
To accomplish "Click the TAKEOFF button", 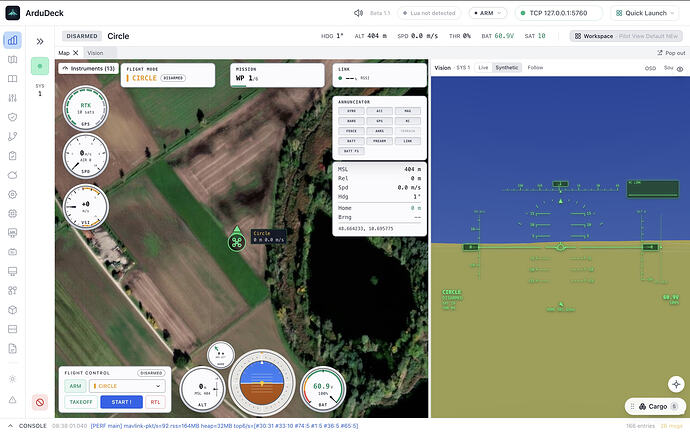I will (81, 402).
